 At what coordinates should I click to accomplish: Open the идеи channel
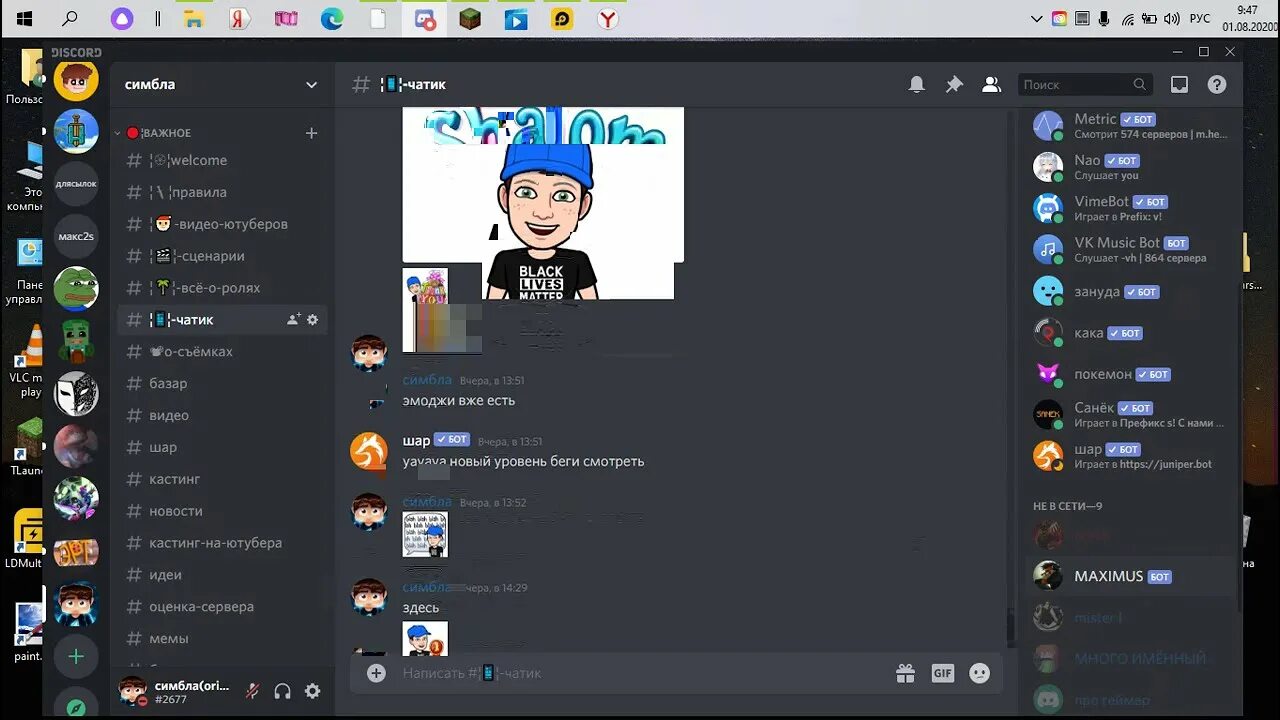coord(222,575)
